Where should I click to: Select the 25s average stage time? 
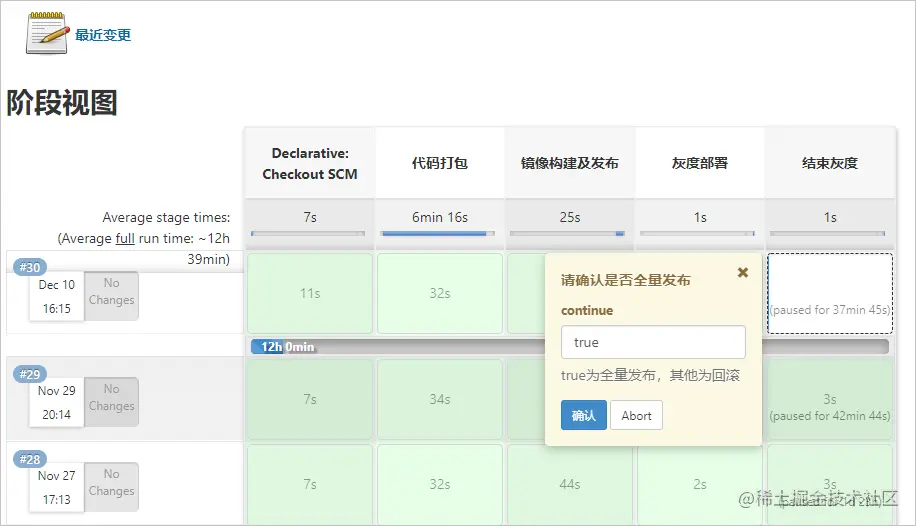(570, 217)
